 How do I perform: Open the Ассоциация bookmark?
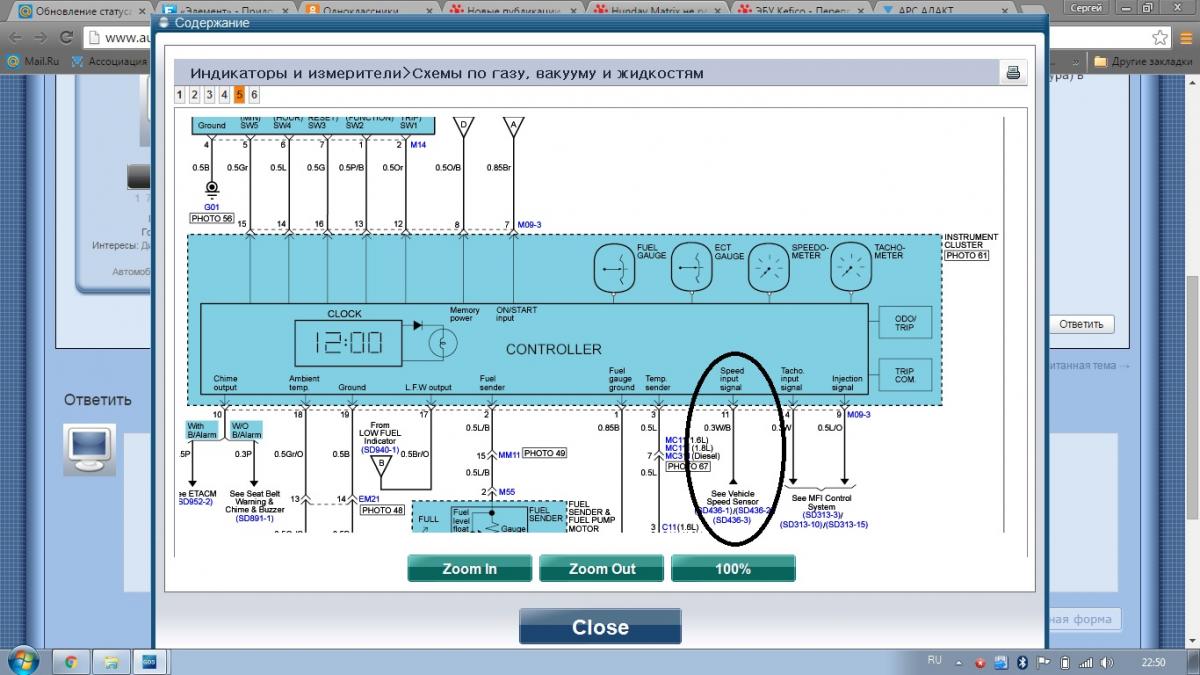[110, 61]
